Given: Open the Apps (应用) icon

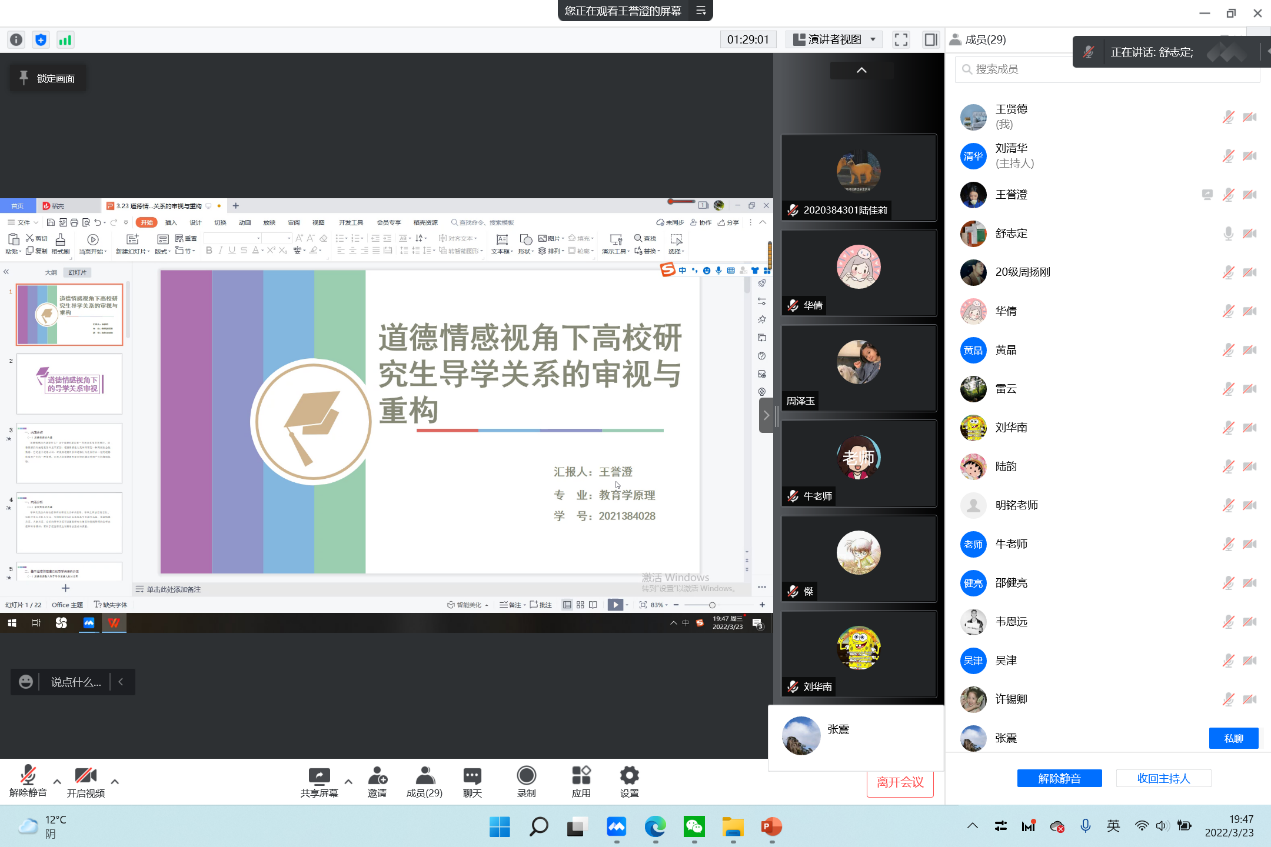Looking at the screenshot, I should pyautogui.click(x=581, y=777).
